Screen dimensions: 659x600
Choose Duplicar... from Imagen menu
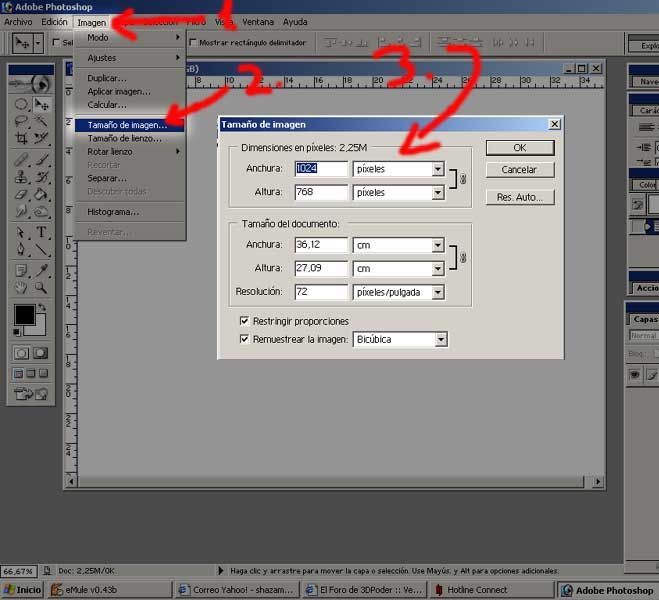pyautogui.click(x=129, y=78)
